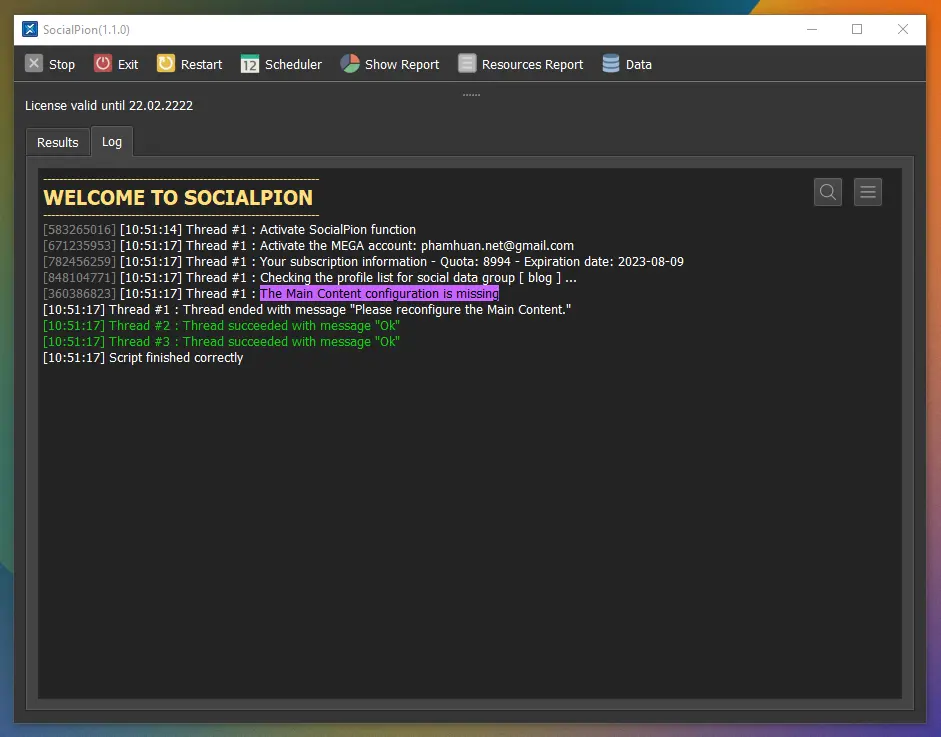Minimize the SocialPion window
The width and height of the screenshot is (941, 737).
811,29
